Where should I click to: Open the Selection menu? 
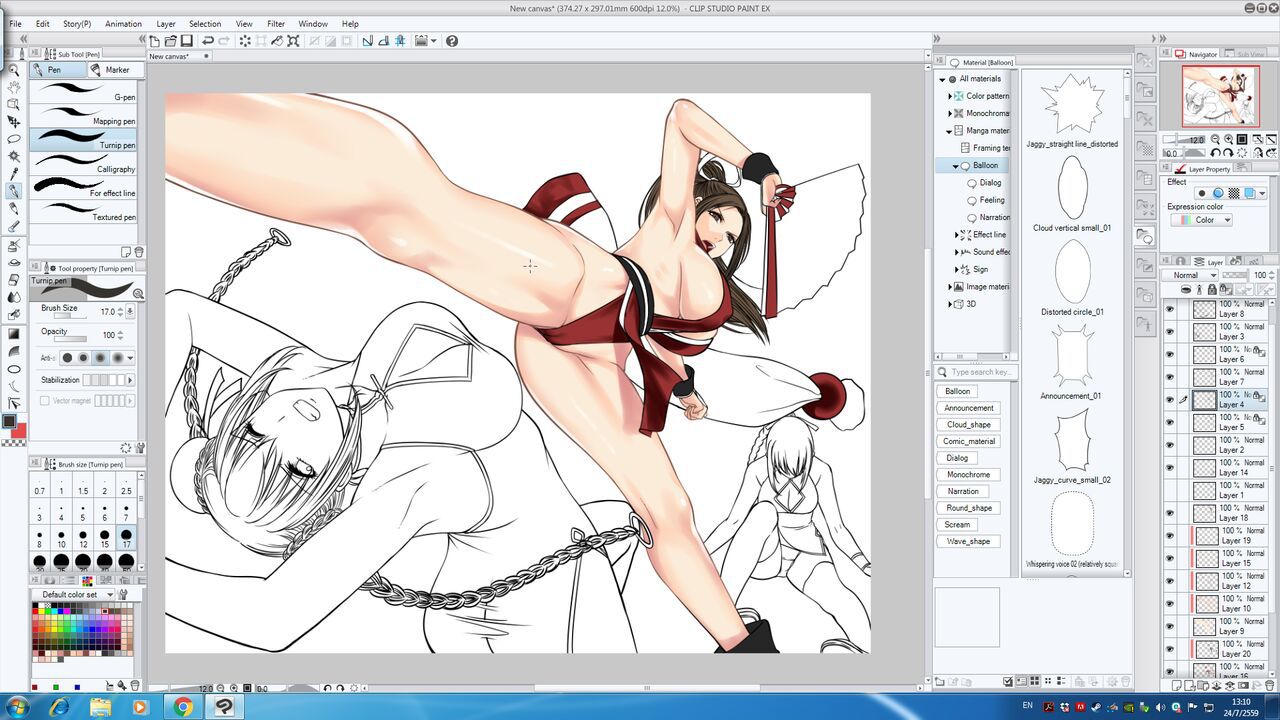[x=205, y=24]
